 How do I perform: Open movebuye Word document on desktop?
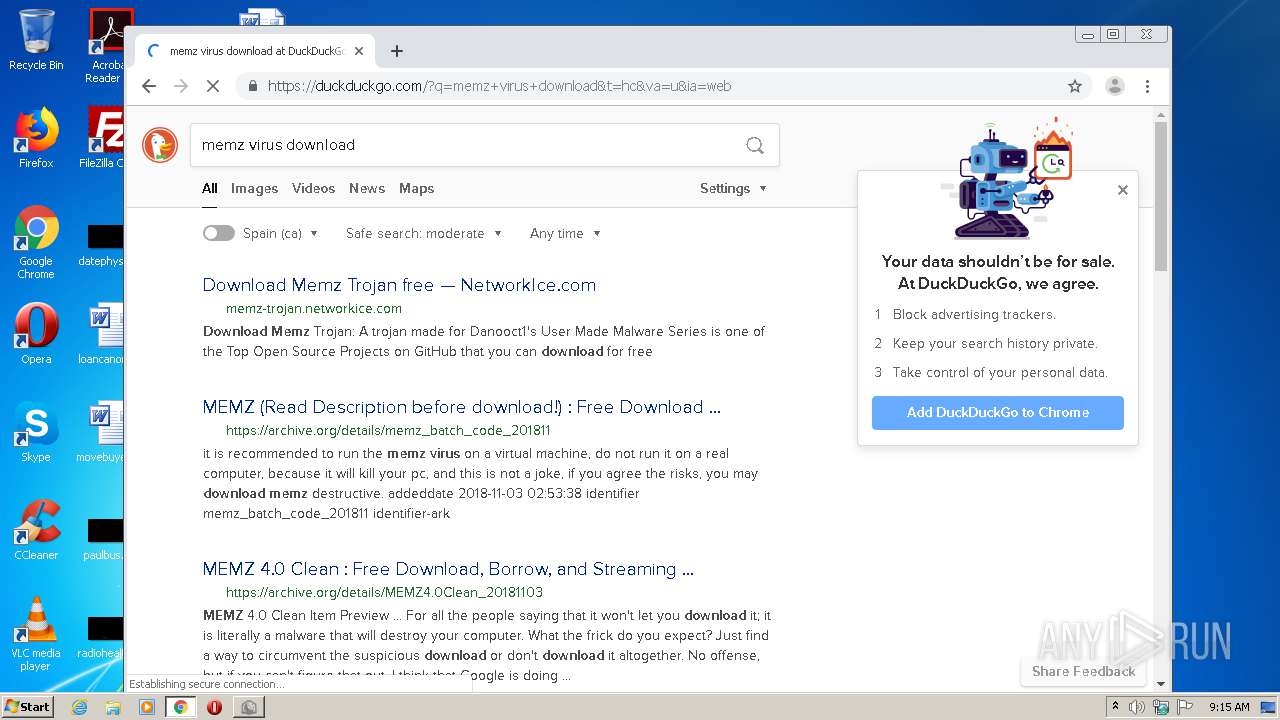(102, 432)
